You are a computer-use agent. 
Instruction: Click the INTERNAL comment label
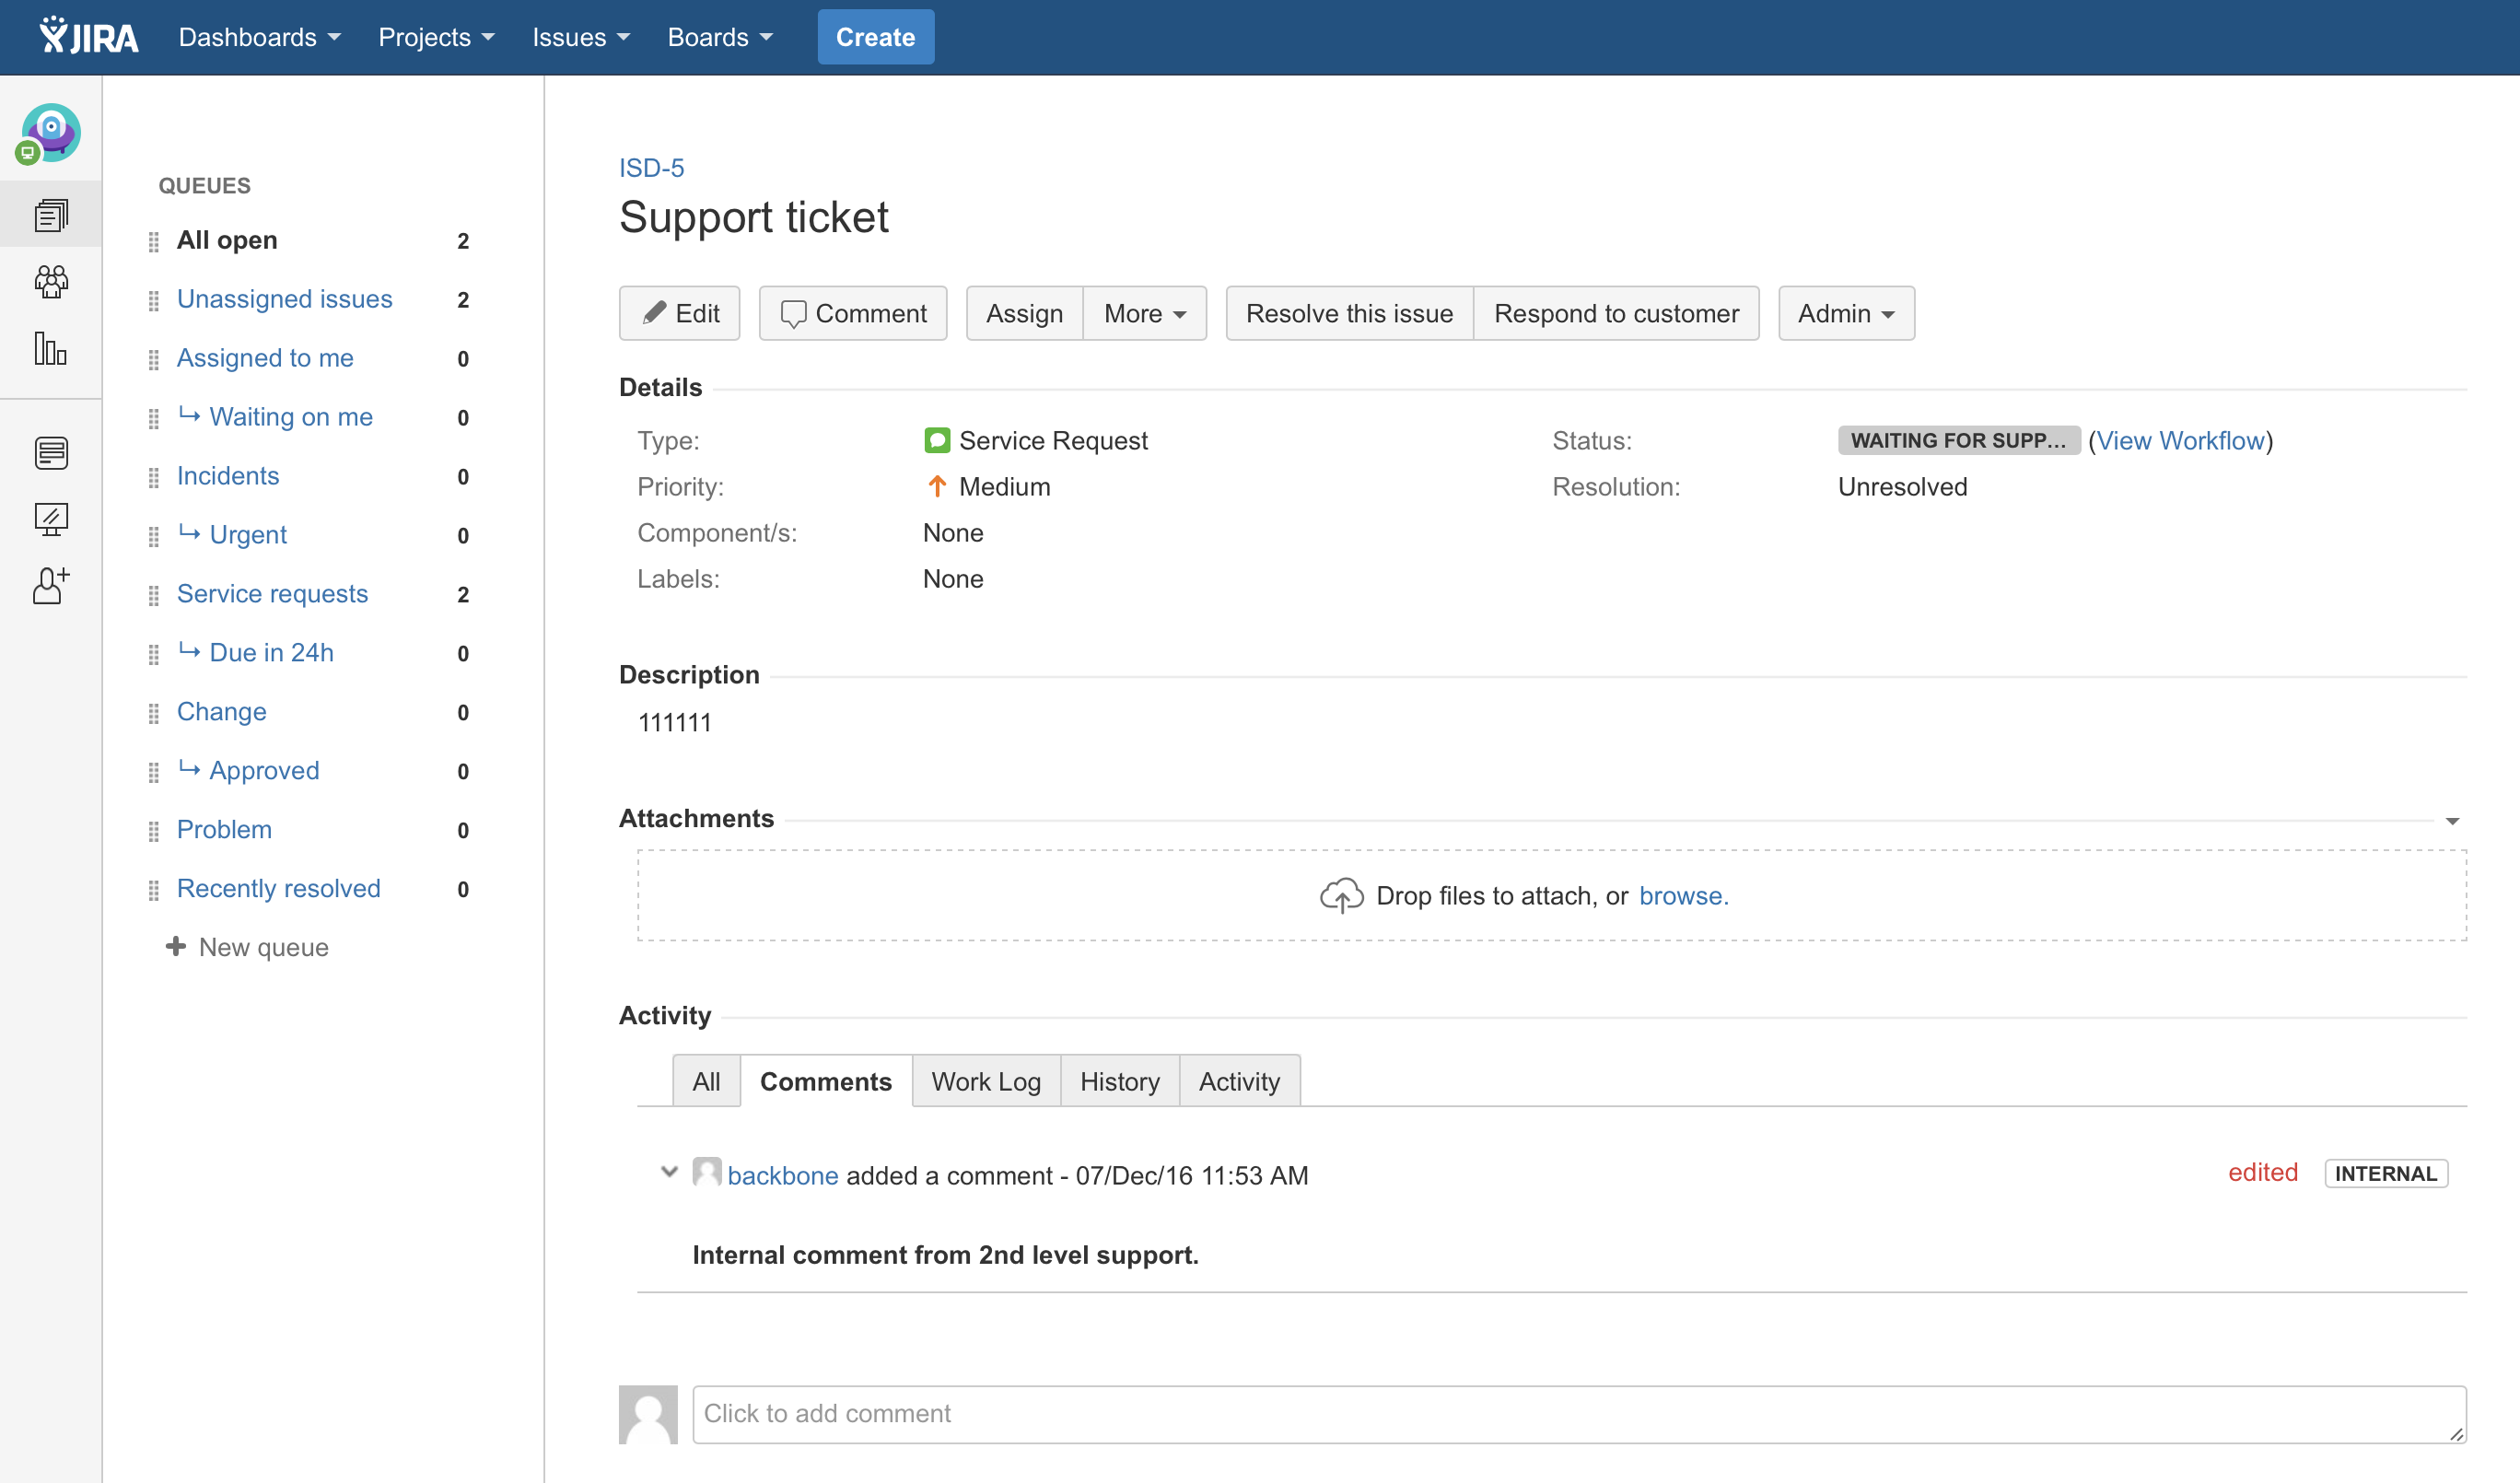pyautogui.click(x=2386, y=1173)
